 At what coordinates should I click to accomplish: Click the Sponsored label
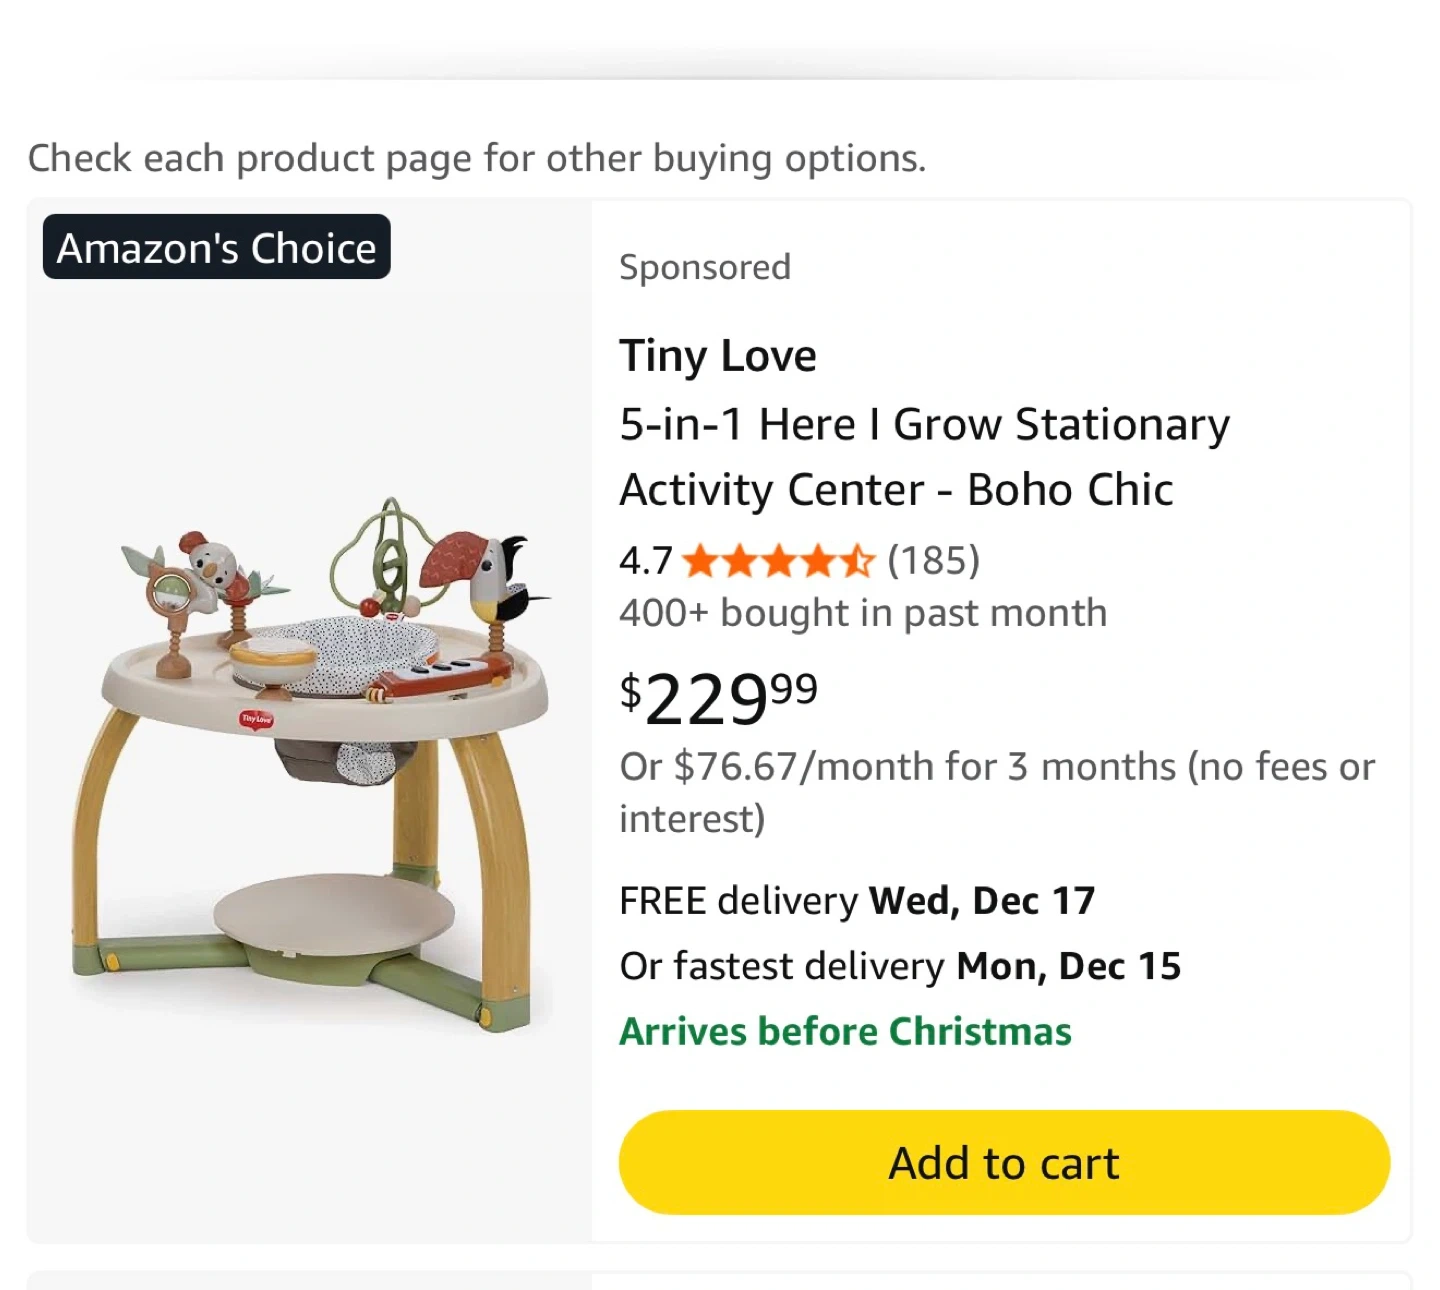point(705,267)
